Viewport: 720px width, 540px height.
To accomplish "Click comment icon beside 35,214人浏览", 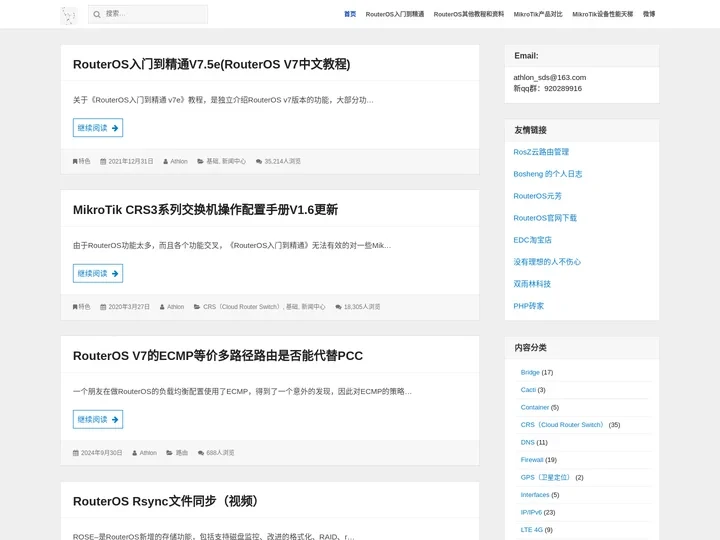I will pyautogui.click(x=259, y=162).
